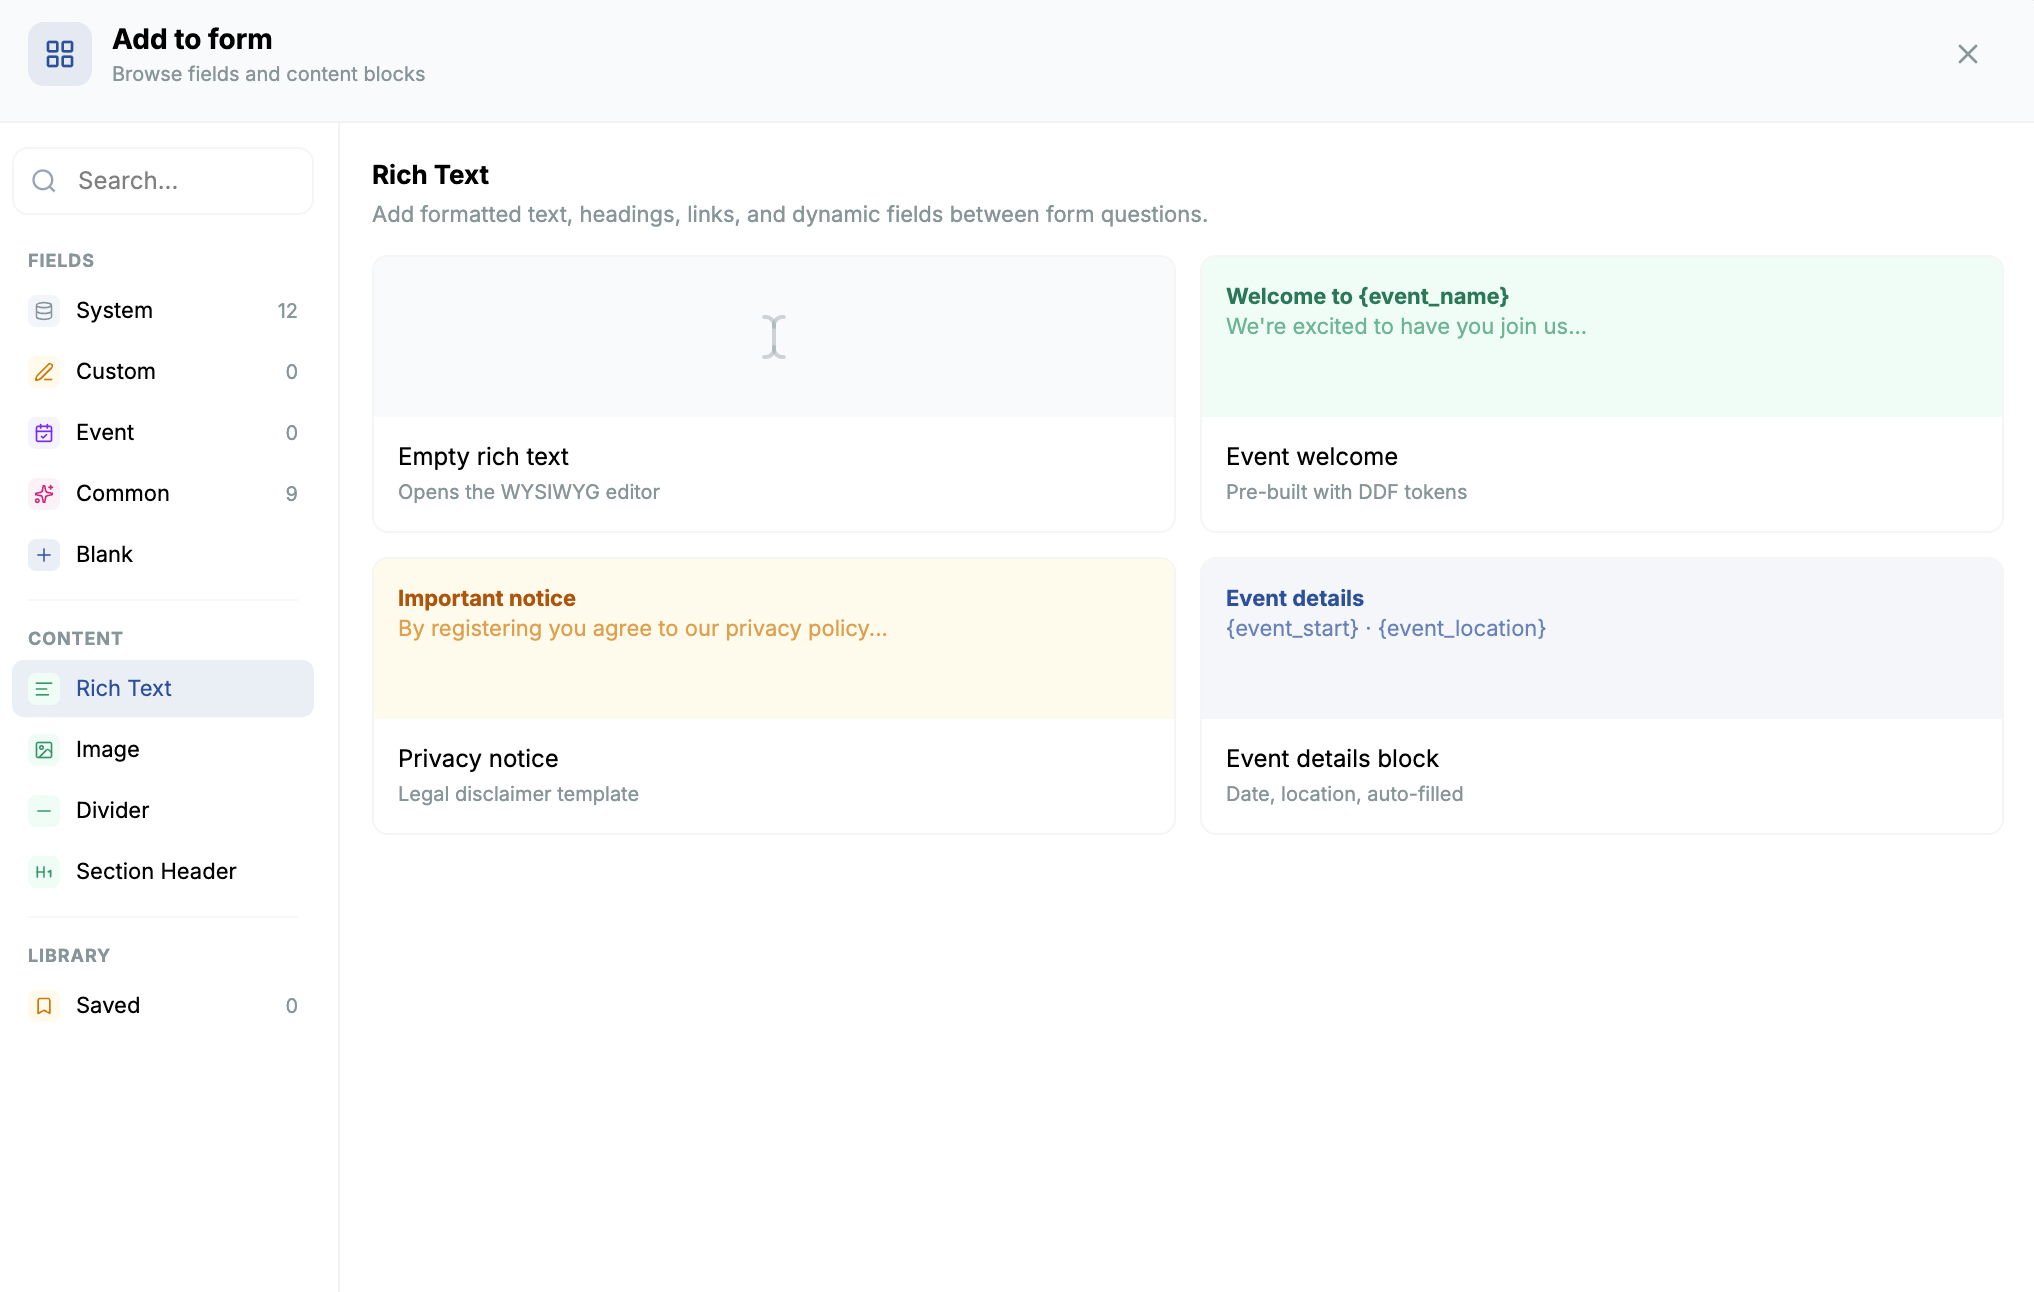Switch to the Image content category

tap(163, 750)
